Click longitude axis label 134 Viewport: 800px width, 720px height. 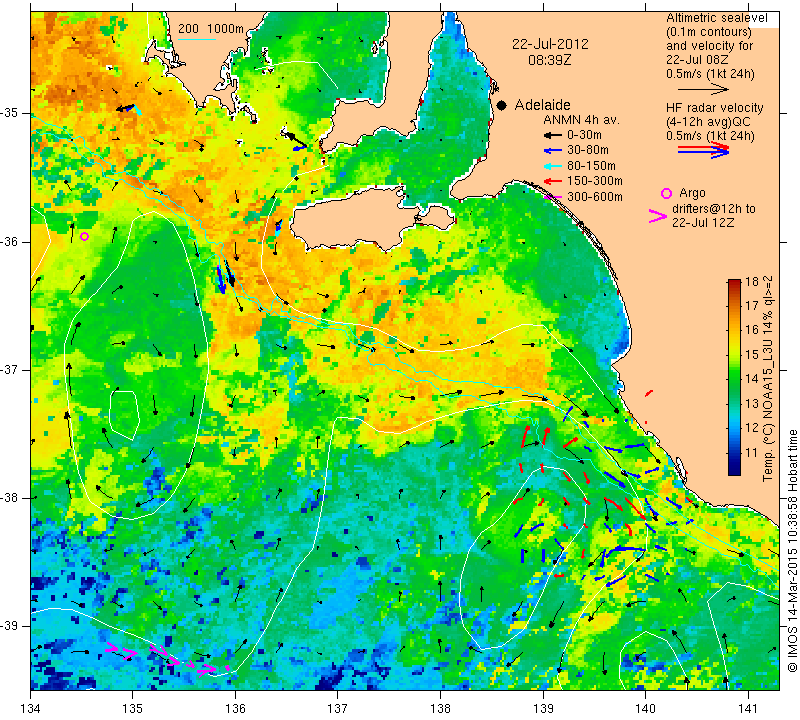(30, 708)
